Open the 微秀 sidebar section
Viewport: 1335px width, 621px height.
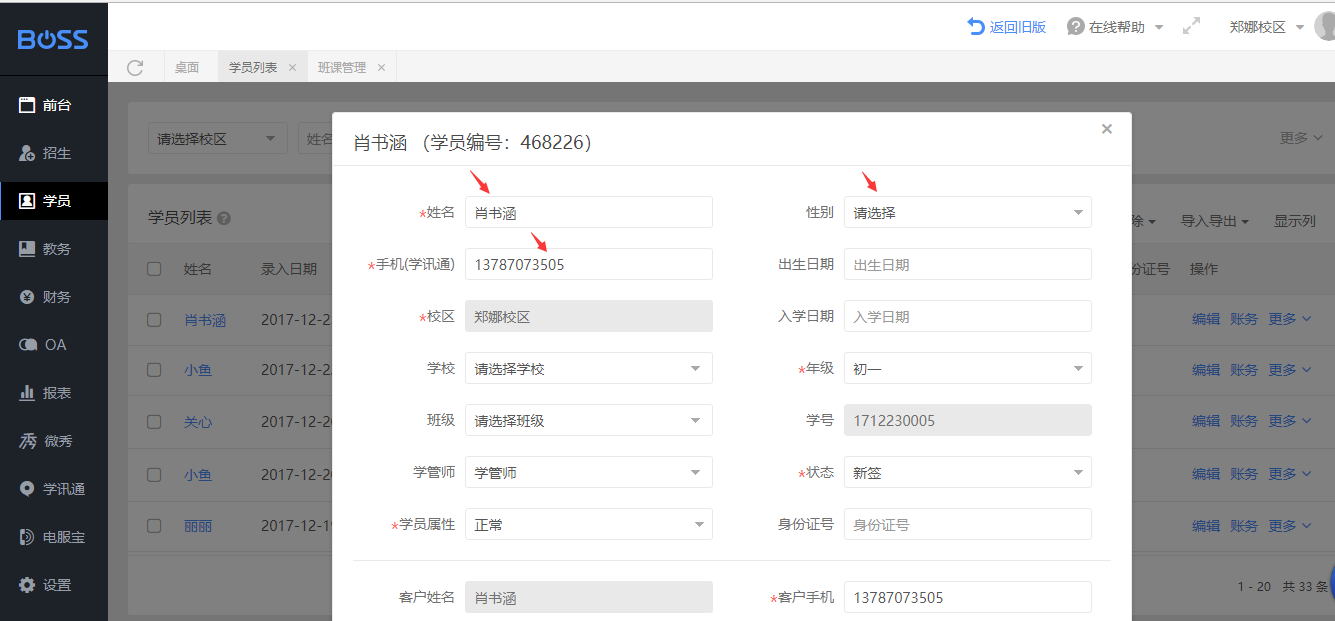click(54, 441)
